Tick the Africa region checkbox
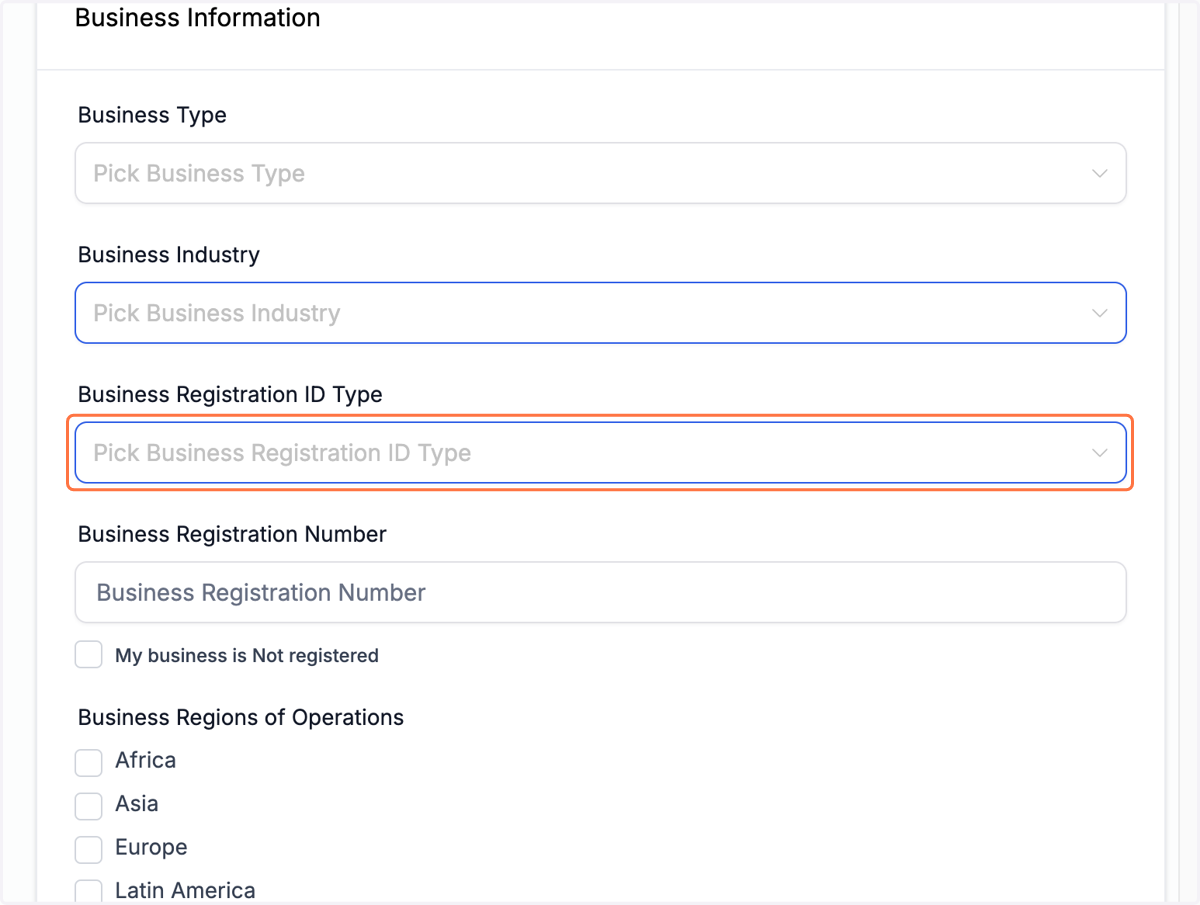The height and width of the screenshot is (905, 1200). point(89,762)
